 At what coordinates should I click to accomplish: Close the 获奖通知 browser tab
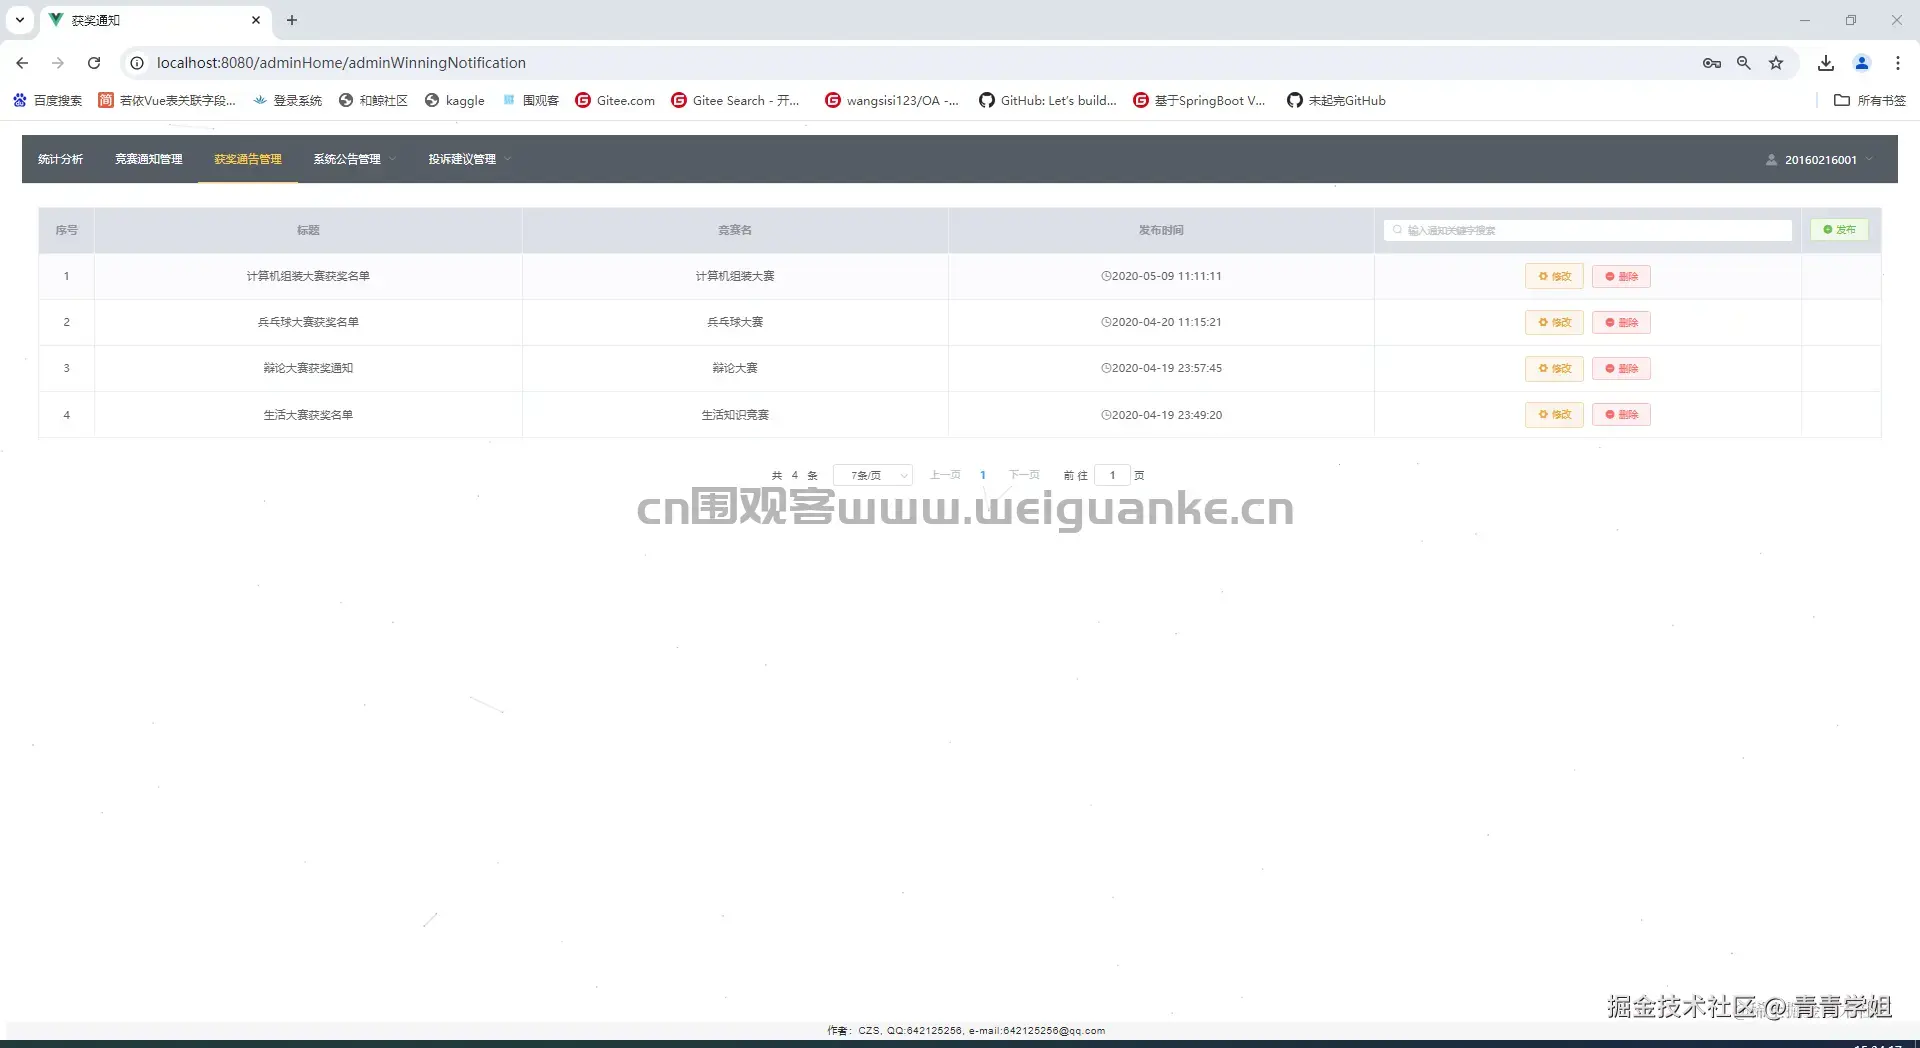[x=256, y=20]
